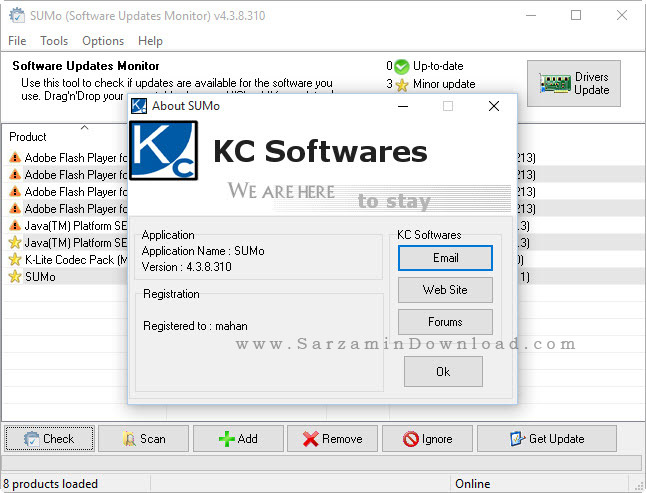Click the Get Update button
Image resolution: width=646 pixels, height=493 pixels.
pyautogui.click(x=547, y=439)
